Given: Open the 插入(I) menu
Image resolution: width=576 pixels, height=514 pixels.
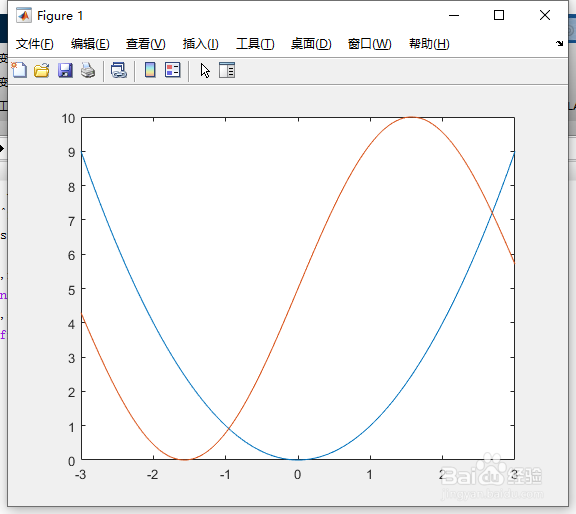Looking at the screenshot, I should [x=201, y=44].
